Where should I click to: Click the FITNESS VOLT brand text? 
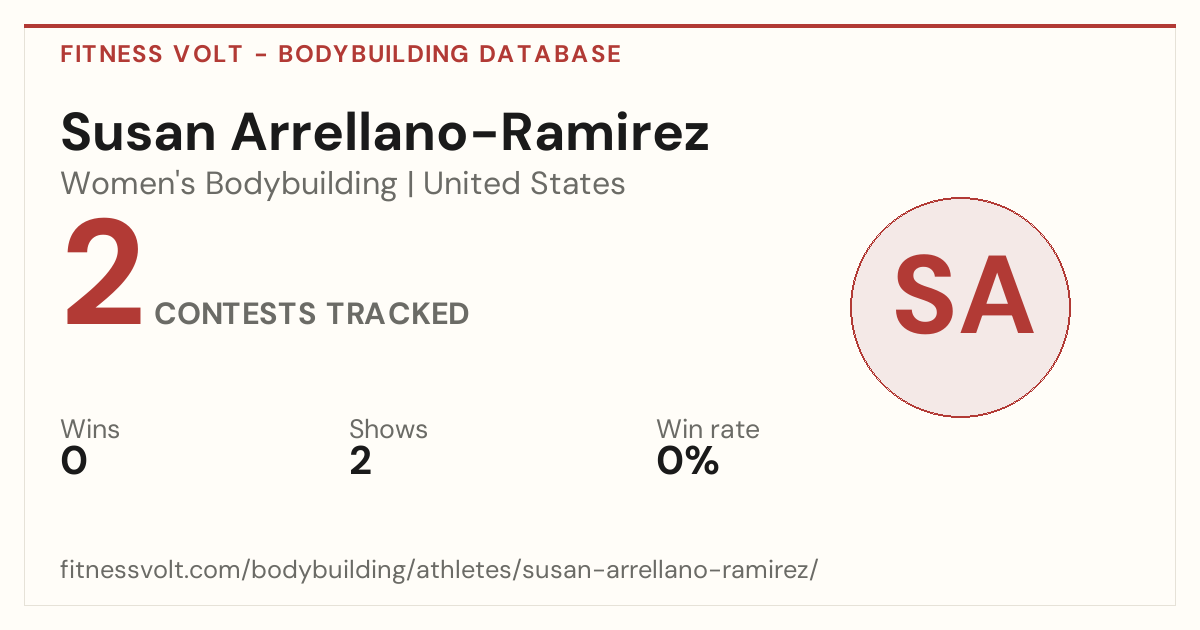click(152, 54)
